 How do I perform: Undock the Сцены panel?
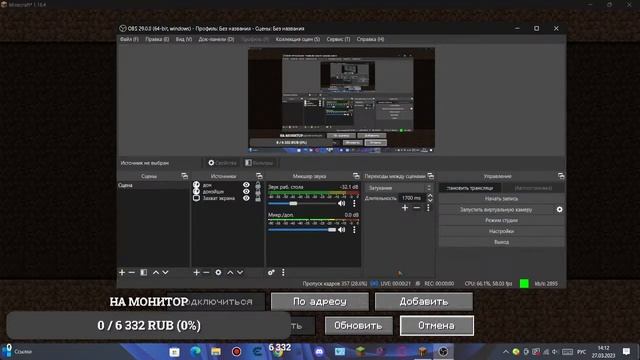tap(184, 176)
